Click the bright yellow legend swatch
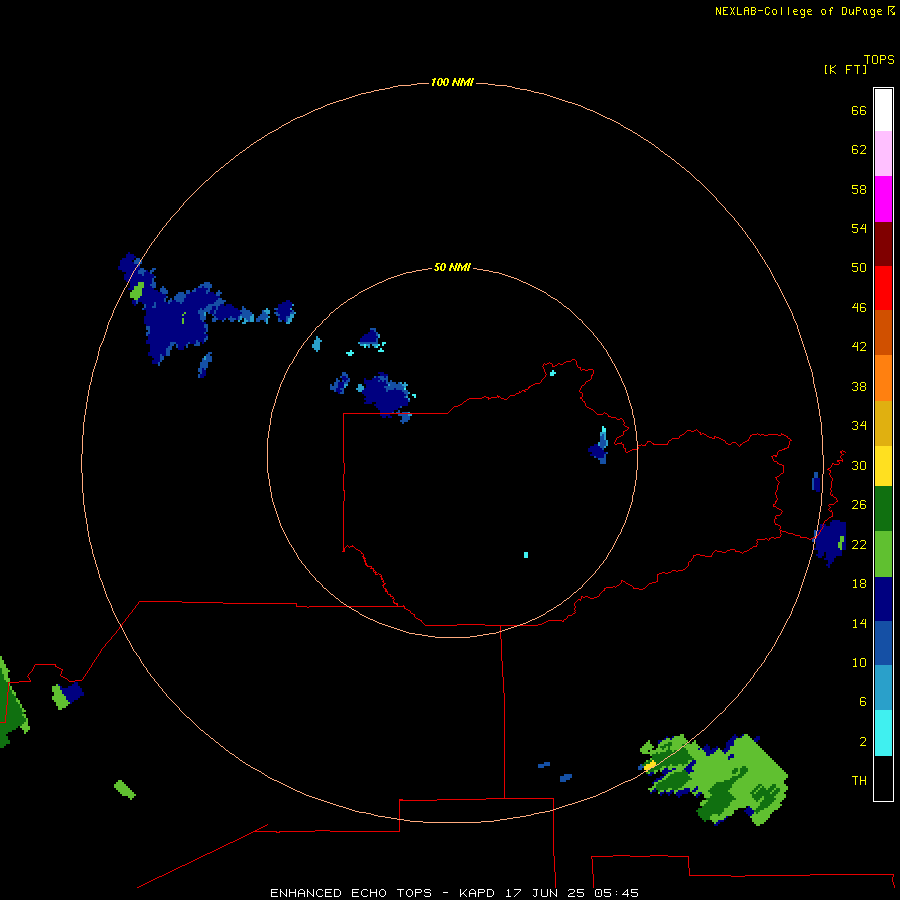 [883, 466]
